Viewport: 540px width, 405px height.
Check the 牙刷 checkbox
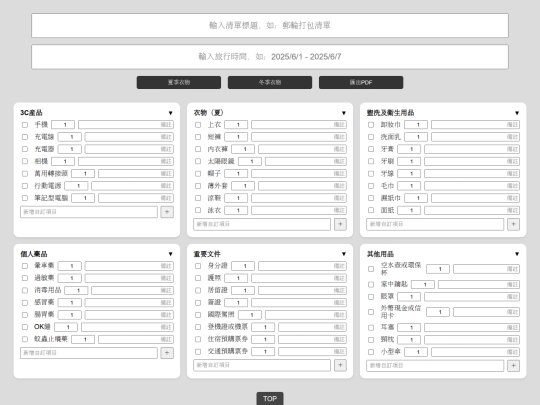pos(371,161)
